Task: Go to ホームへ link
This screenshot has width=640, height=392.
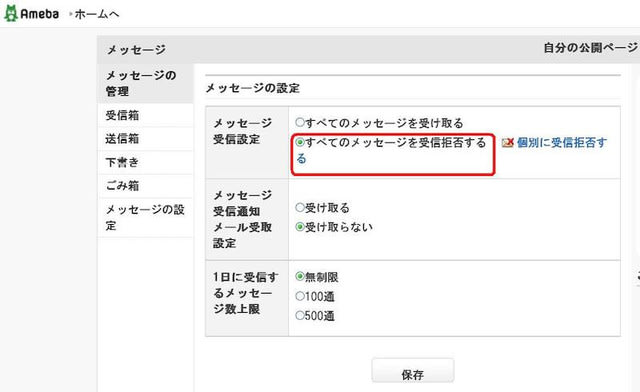Action: pos(97,14)
